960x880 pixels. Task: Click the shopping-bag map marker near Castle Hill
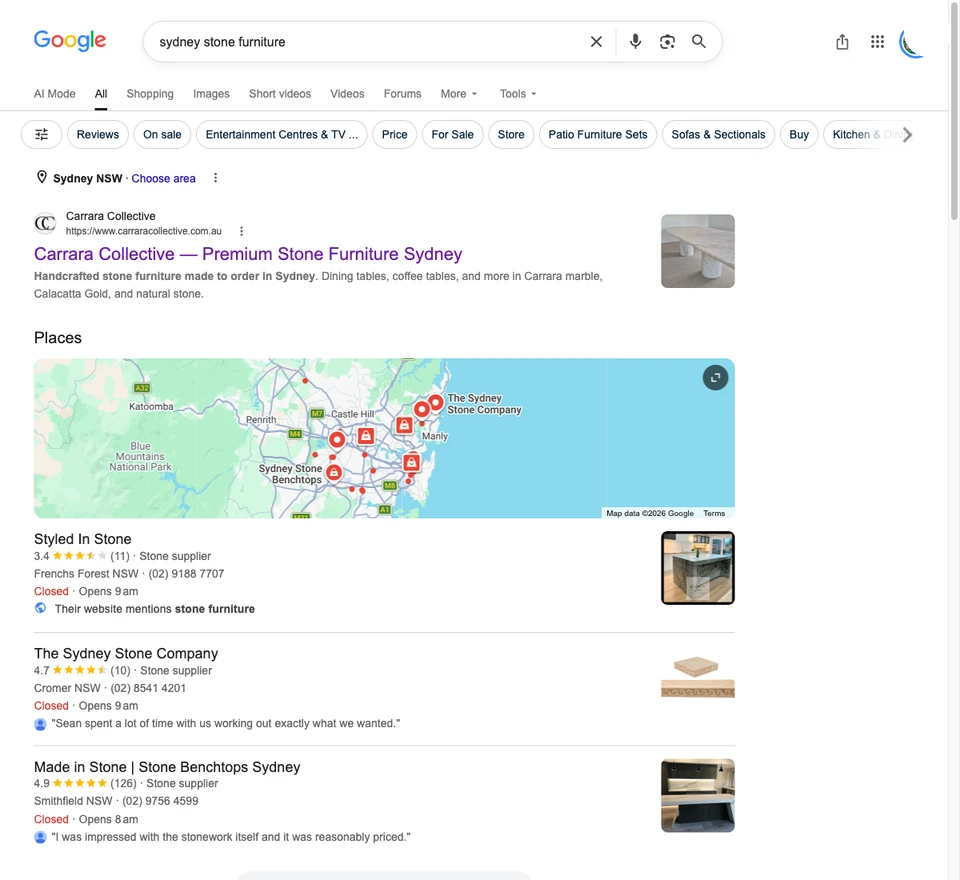366,435
